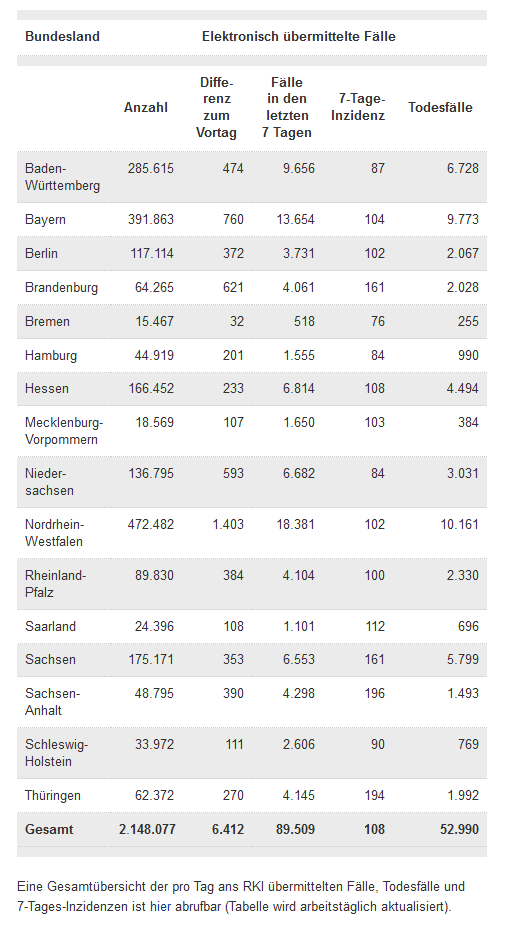
Task: Click Hamburg's death count 990
Action: pos(468,356)
